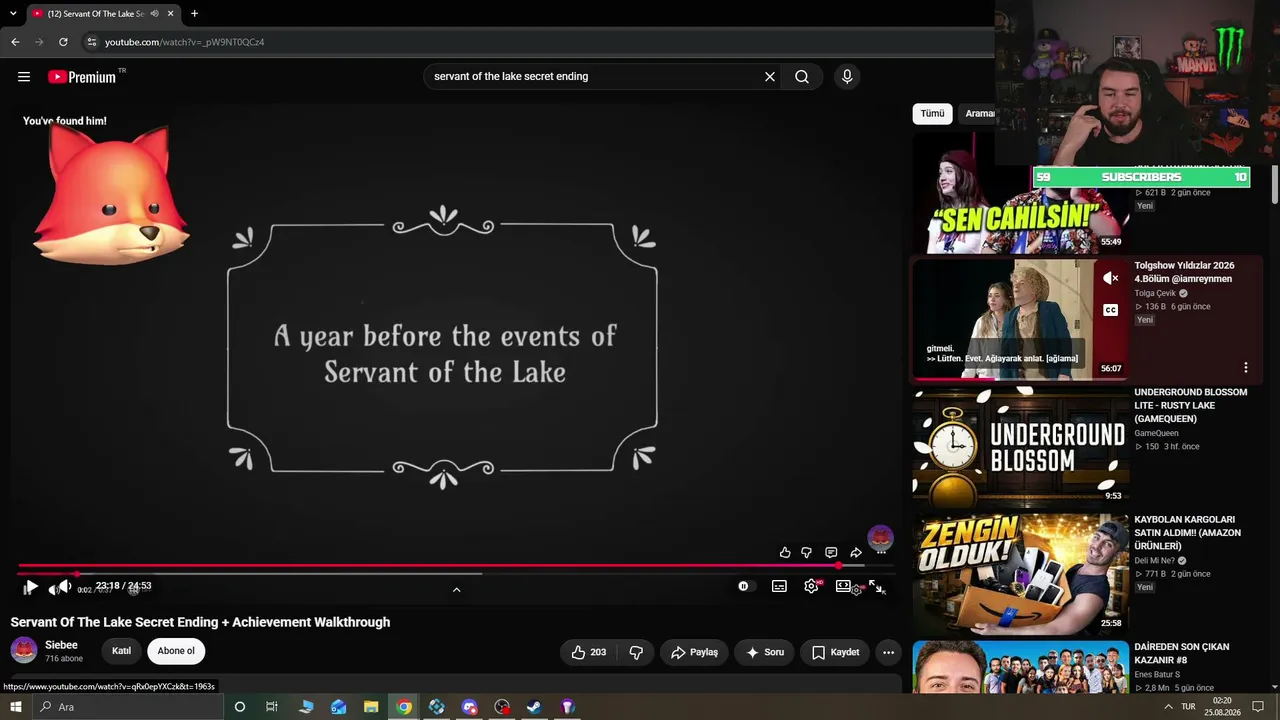1280x720 pixels.
Task: Open the Deli Mi Ne? channel link
Action: tap(1154, 561)
